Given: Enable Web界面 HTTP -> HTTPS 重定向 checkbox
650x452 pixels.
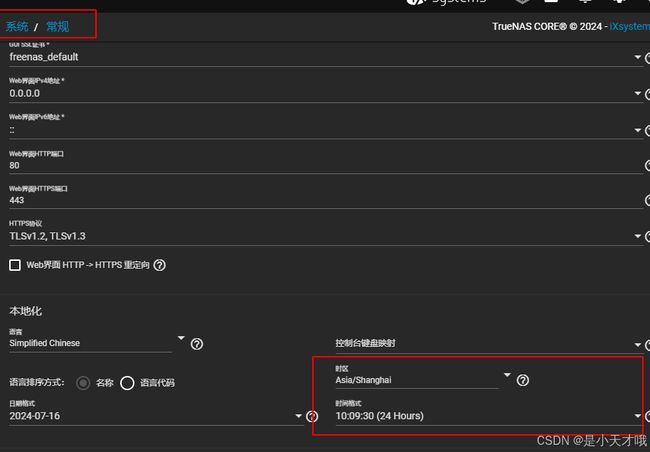Looking at the screenshot, I should click(x=15, y=265).
